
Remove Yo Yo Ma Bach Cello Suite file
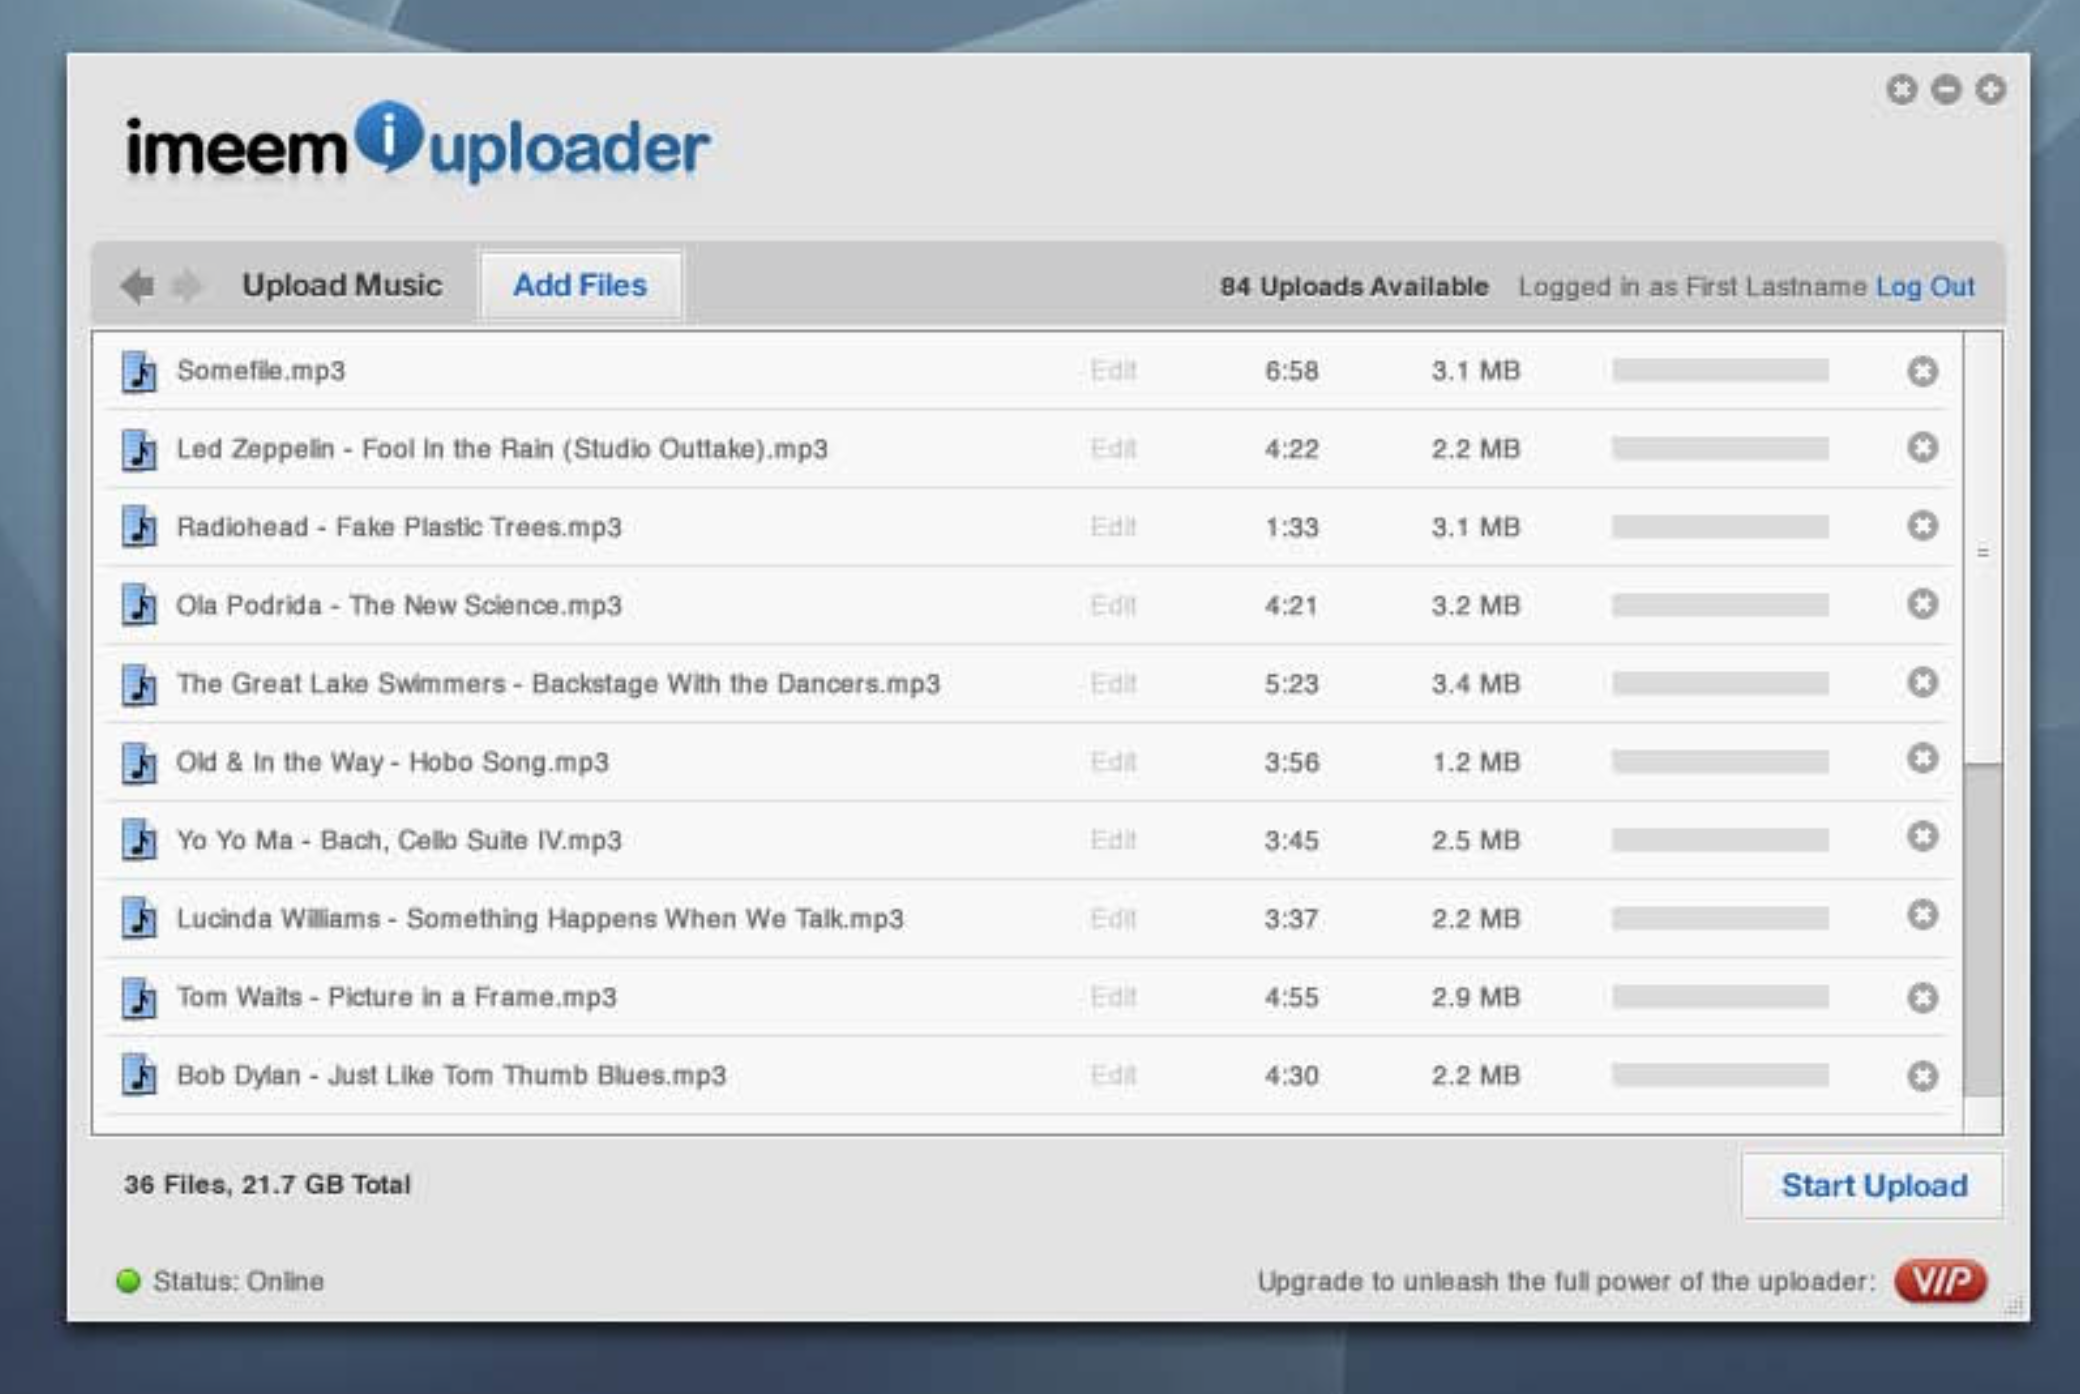pos(1921,837)
